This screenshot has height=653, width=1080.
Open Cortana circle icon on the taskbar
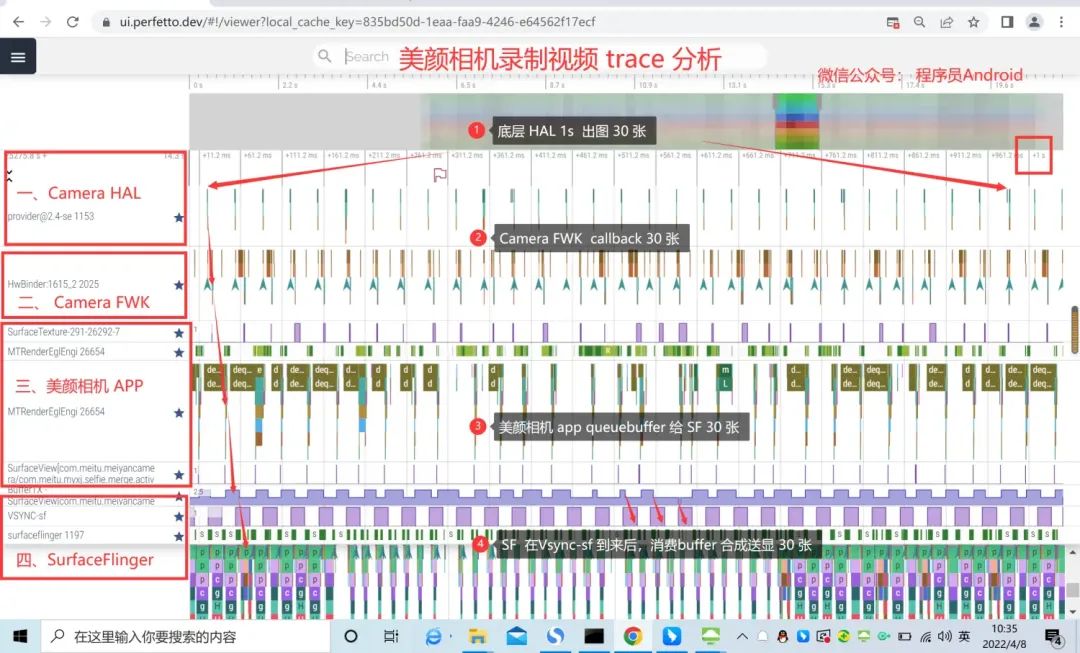coord(351,636)
